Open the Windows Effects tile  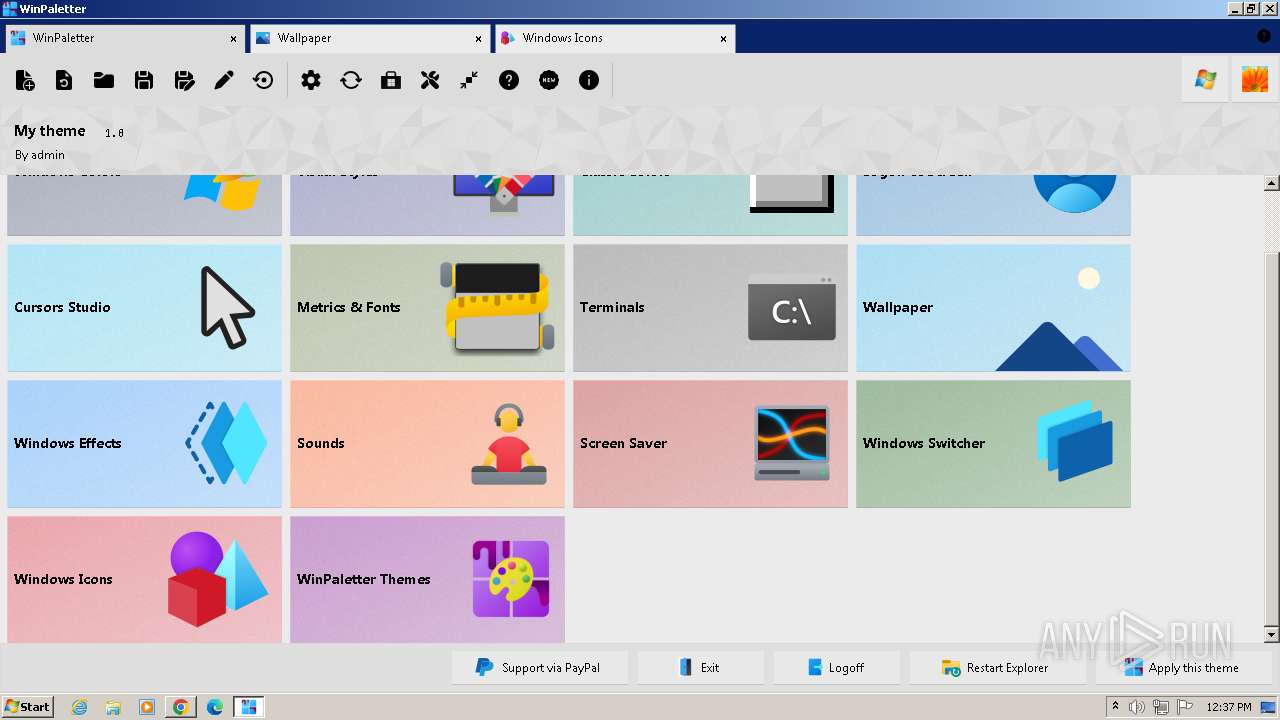[145, 444]
